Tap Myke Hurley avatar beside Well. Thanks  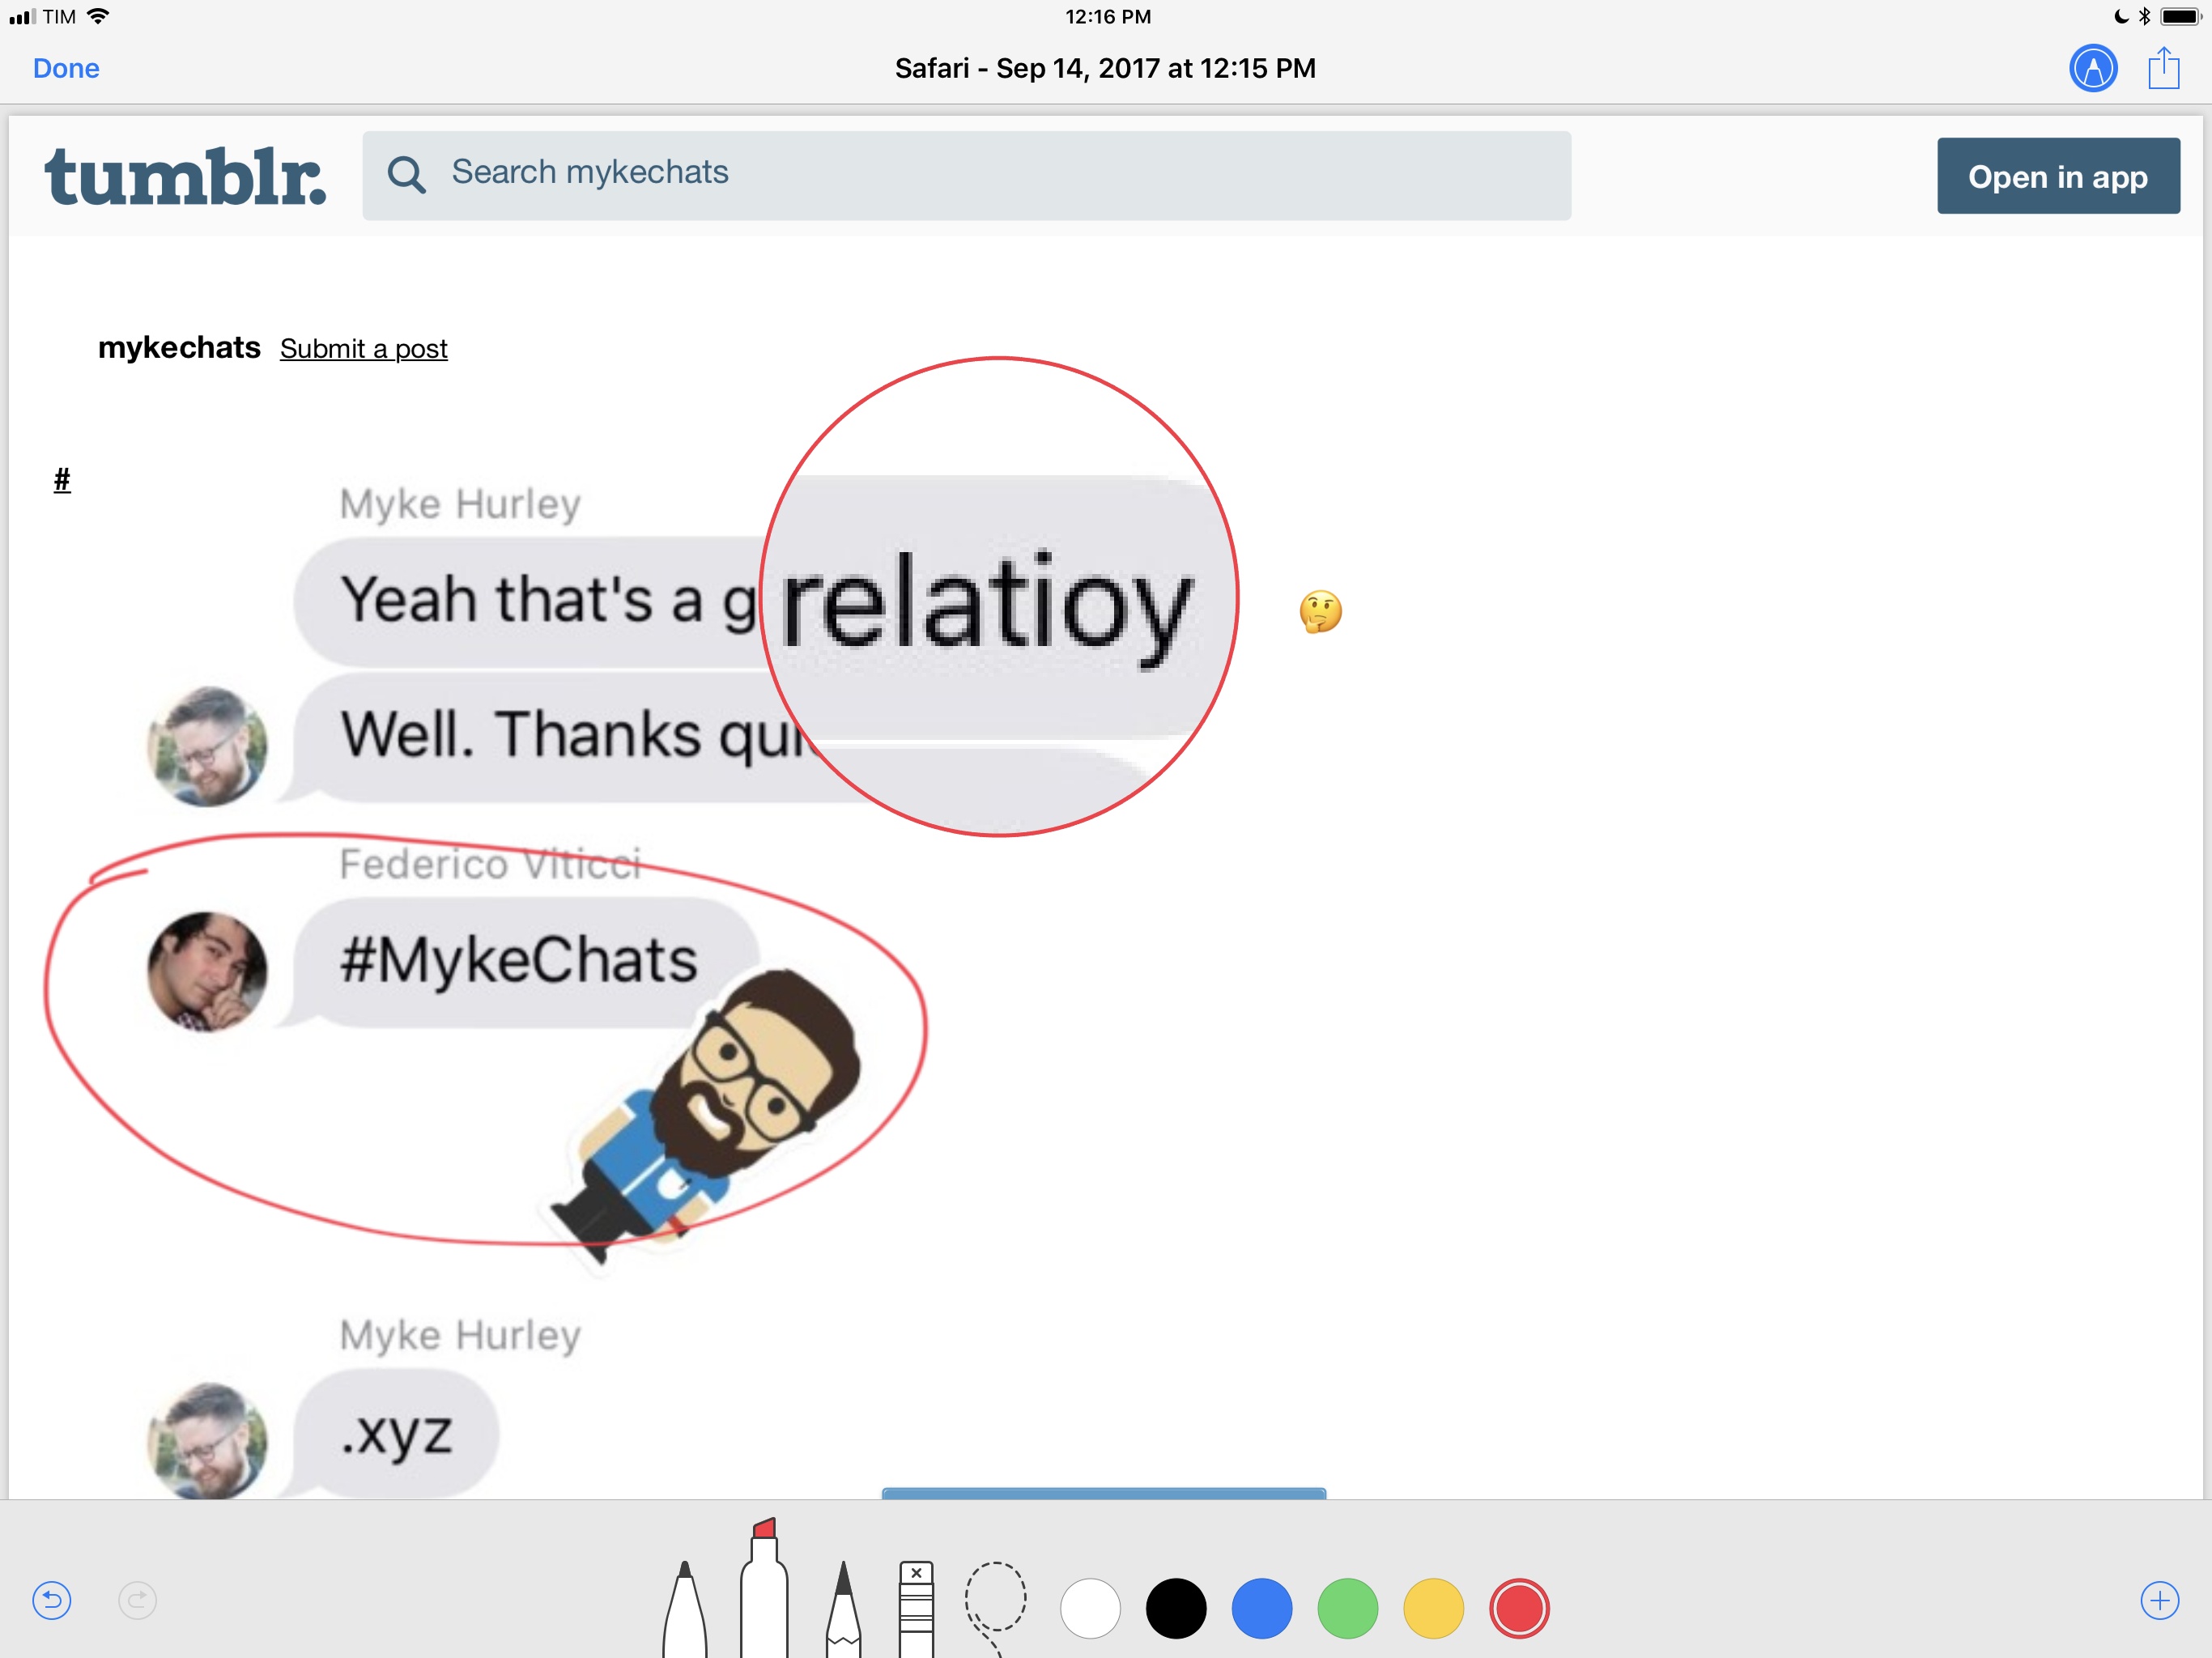pyautogui.click(x=207, y=746)
